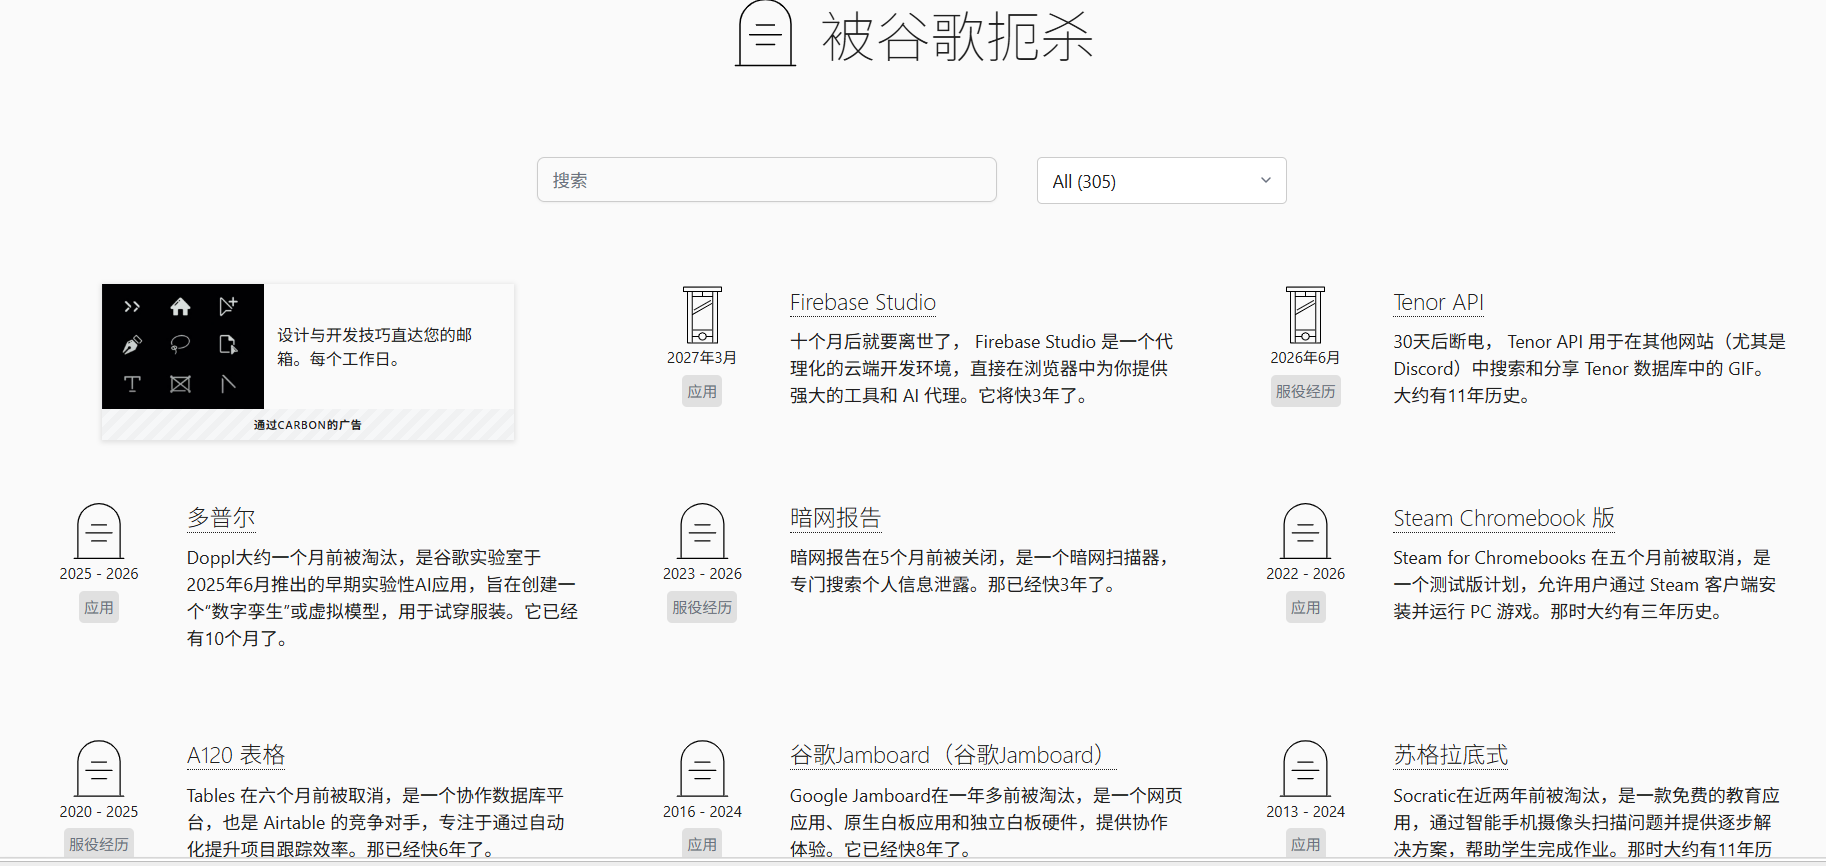The height and width of the screenshot is (866, 1826).
Task: Open the A120 表格 link
Action: (x=236, y=755)
